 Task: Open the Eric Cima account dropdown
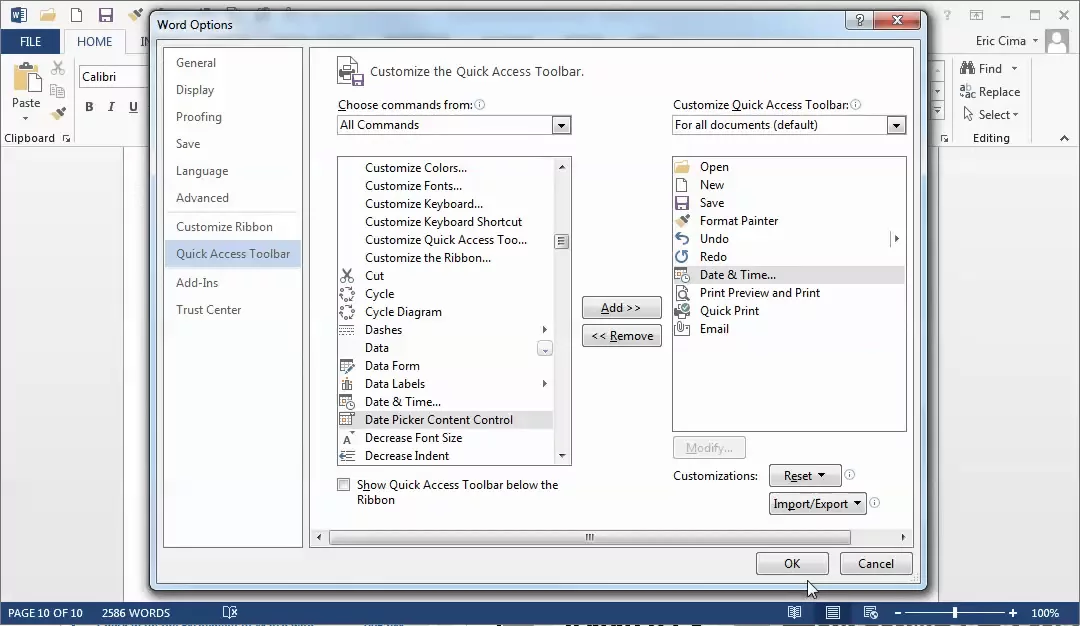[1006, 41]
